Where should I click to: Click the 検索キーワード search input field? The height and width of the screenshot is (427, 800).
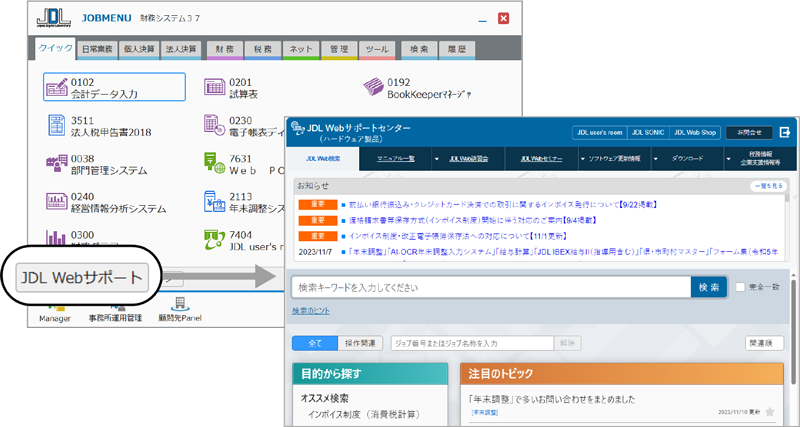point(491,287)
